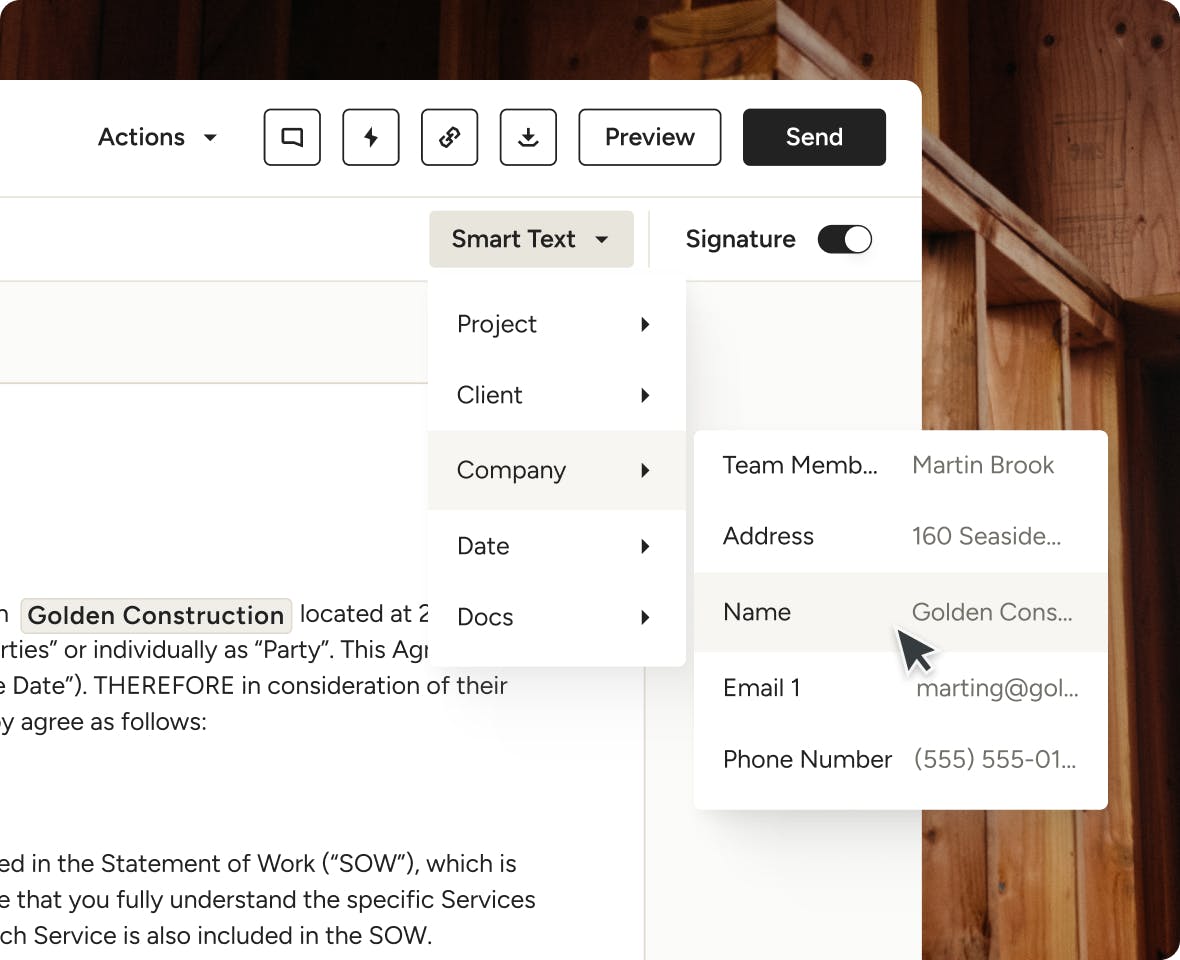Insert the Email 1 field

coord(900,688)
